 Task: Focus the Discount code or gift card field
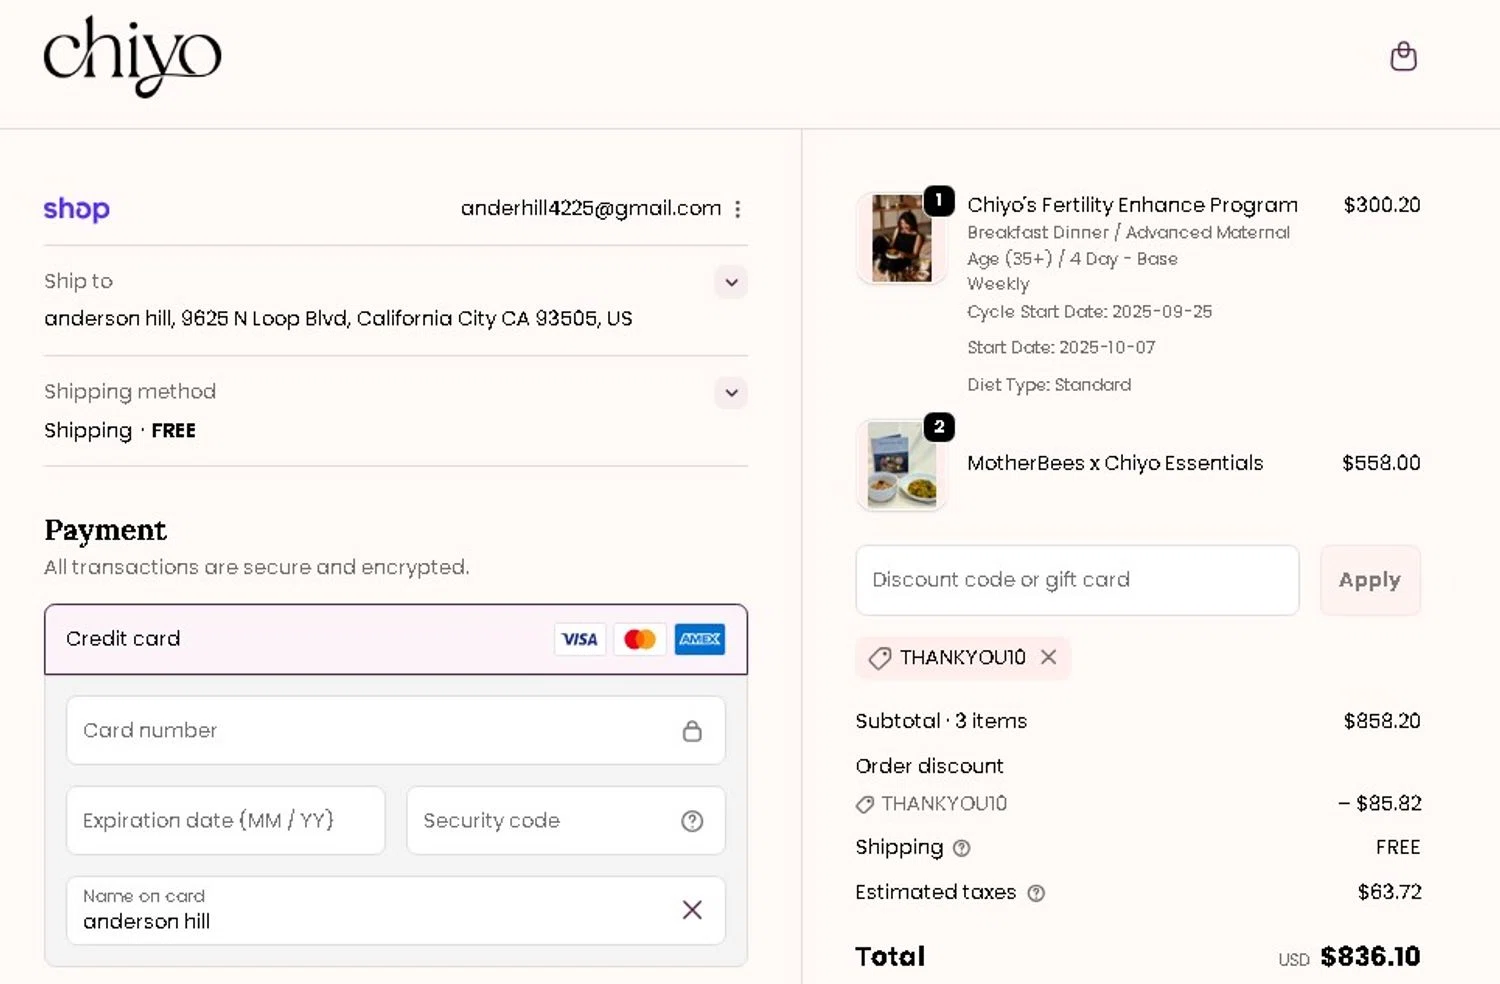pyautogui.click(x=1077, y=580)
